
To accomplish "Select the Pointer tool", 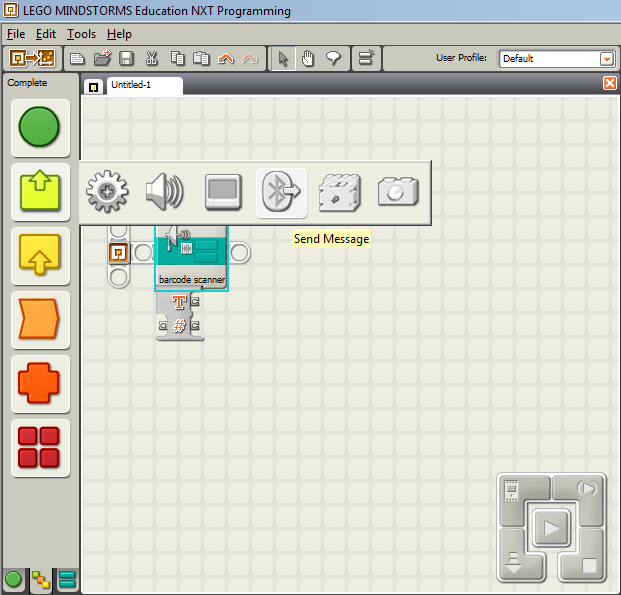I will [x=283, y=59].
